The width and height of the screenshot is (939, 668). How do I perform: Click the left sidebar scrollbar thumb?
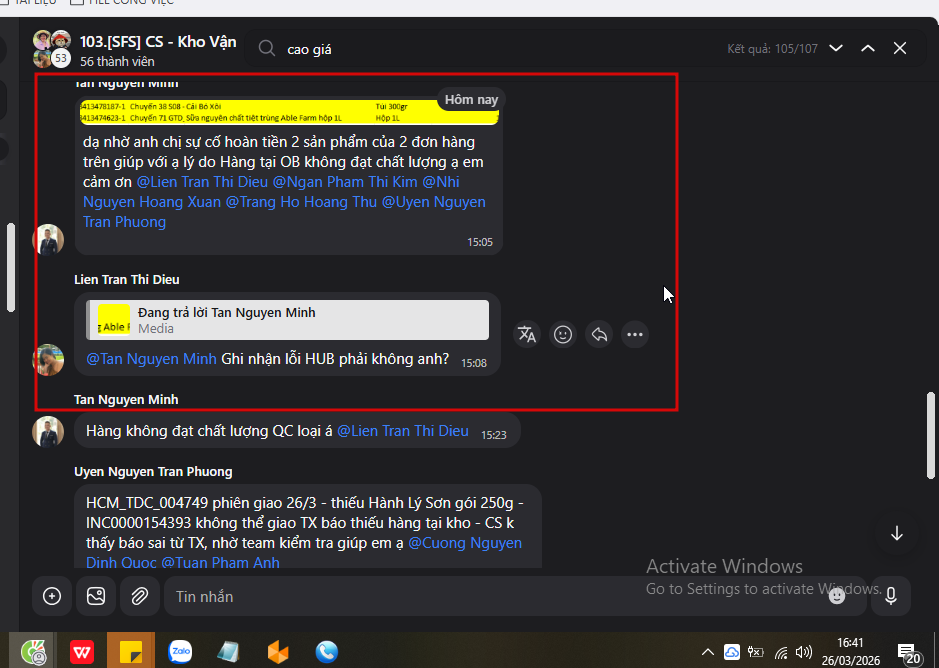pyautogui.click(x=11, y=267)
